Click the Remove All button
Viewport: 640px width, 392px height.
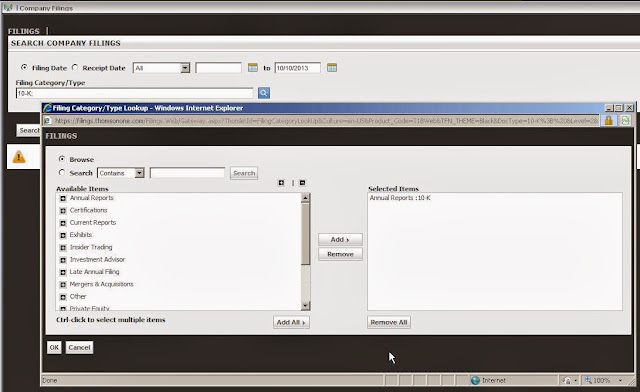(x=389, y=322)
